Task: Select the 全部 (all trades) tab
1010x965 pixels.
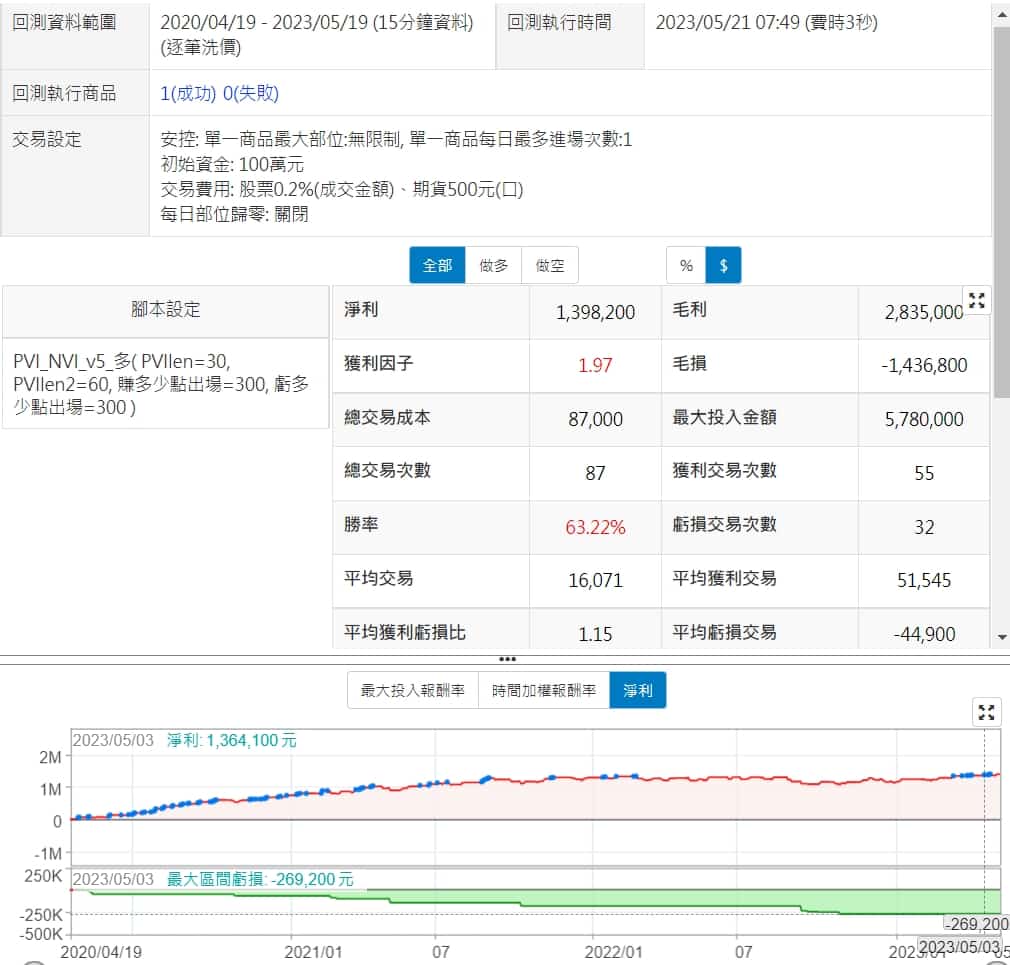Action: 437,265
